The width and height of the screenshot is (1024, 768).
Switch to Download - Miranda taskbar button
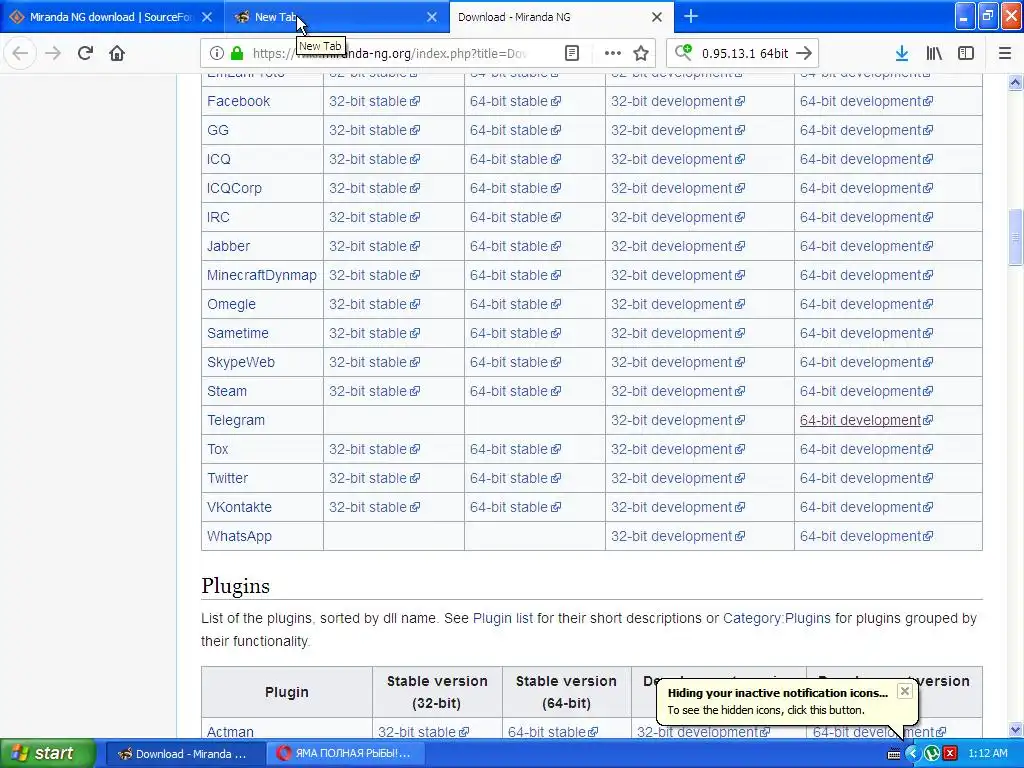click(x=184, y=754)
